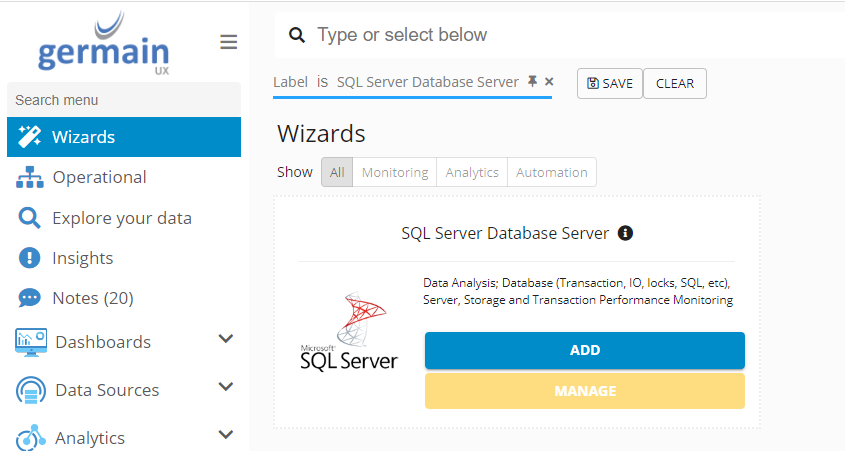The width and height of the screenshot is (845, 451).
Task: Click the info icon beside the wizard title
Action: [626, 233]
